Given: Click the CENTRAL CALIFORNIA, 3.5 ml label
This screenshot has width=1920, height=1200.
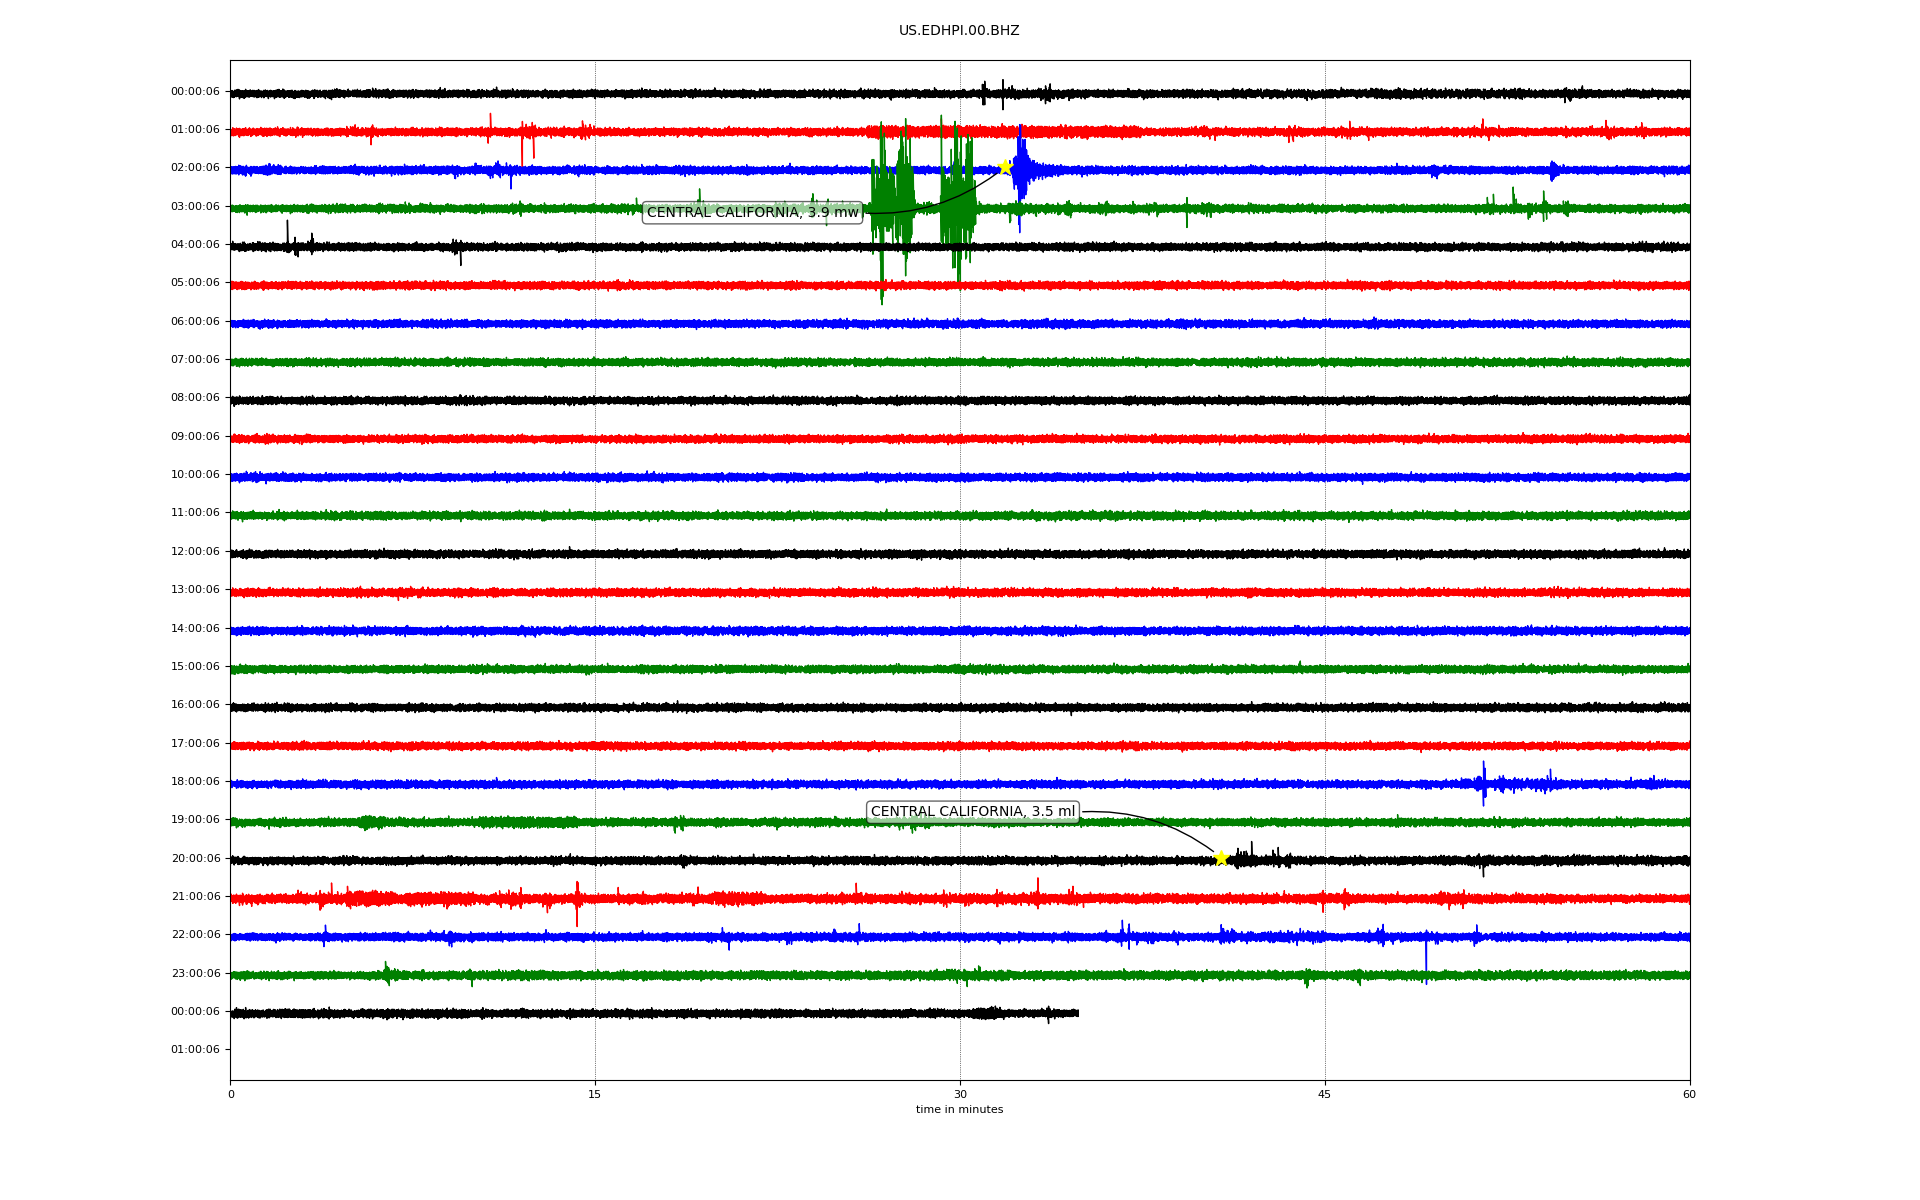Looking at the screenshot, I should pyautogui.click(x=972, y=812).
